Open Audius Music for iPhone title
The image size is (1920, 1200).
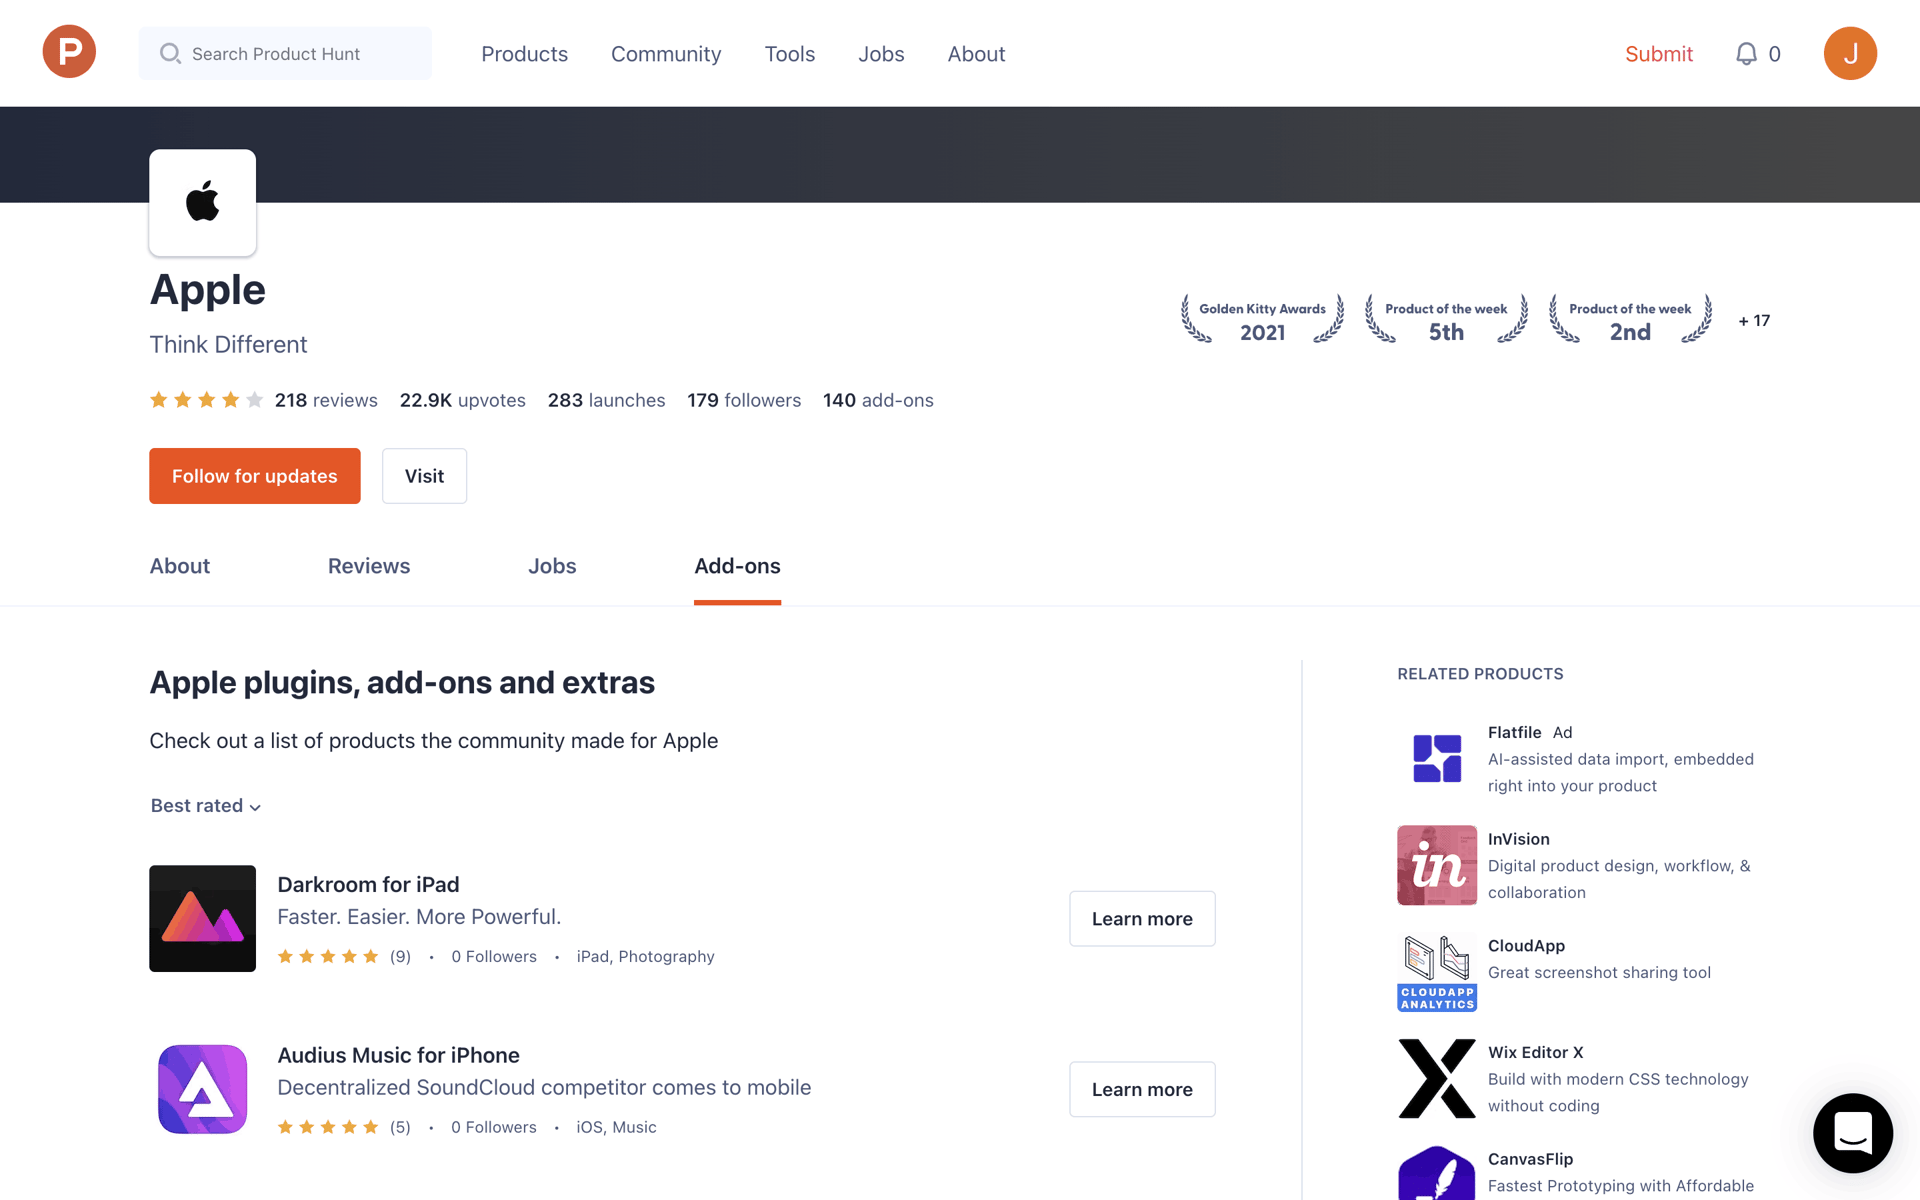coord(398,1055)
